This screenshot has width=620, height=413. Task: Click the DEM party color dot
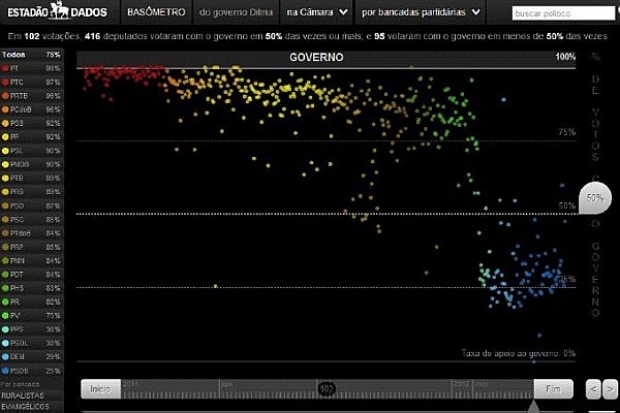pos(6,355)
